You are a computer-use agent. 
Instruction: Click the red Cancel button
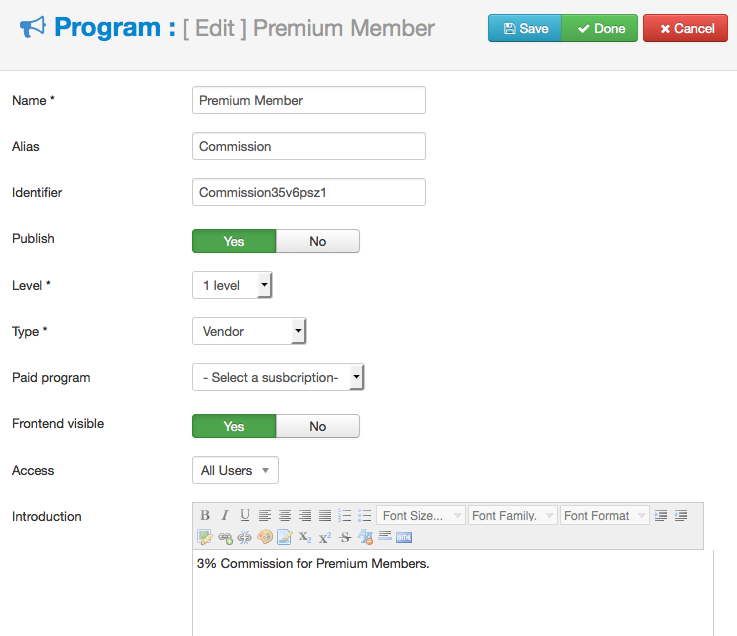pyautogui.click(x=685, y=28)
